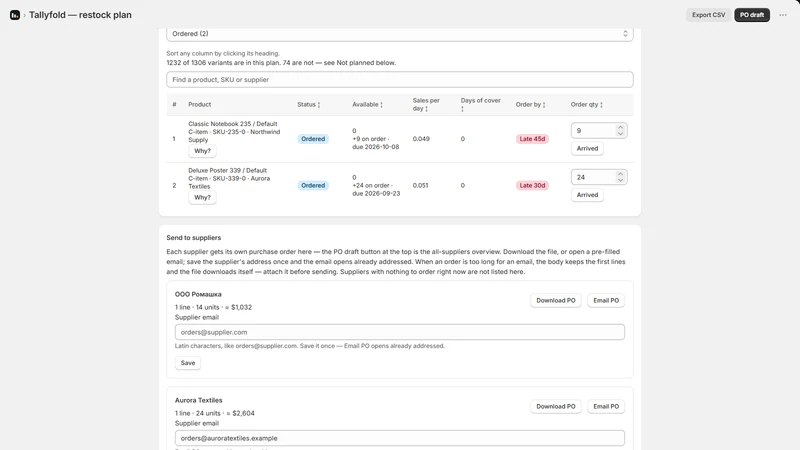Screen dimensions: 800x450
Task: Mark Deluxe Poster 339 order as Arrived
Action: pyautogui.click(x=587, y=195)
